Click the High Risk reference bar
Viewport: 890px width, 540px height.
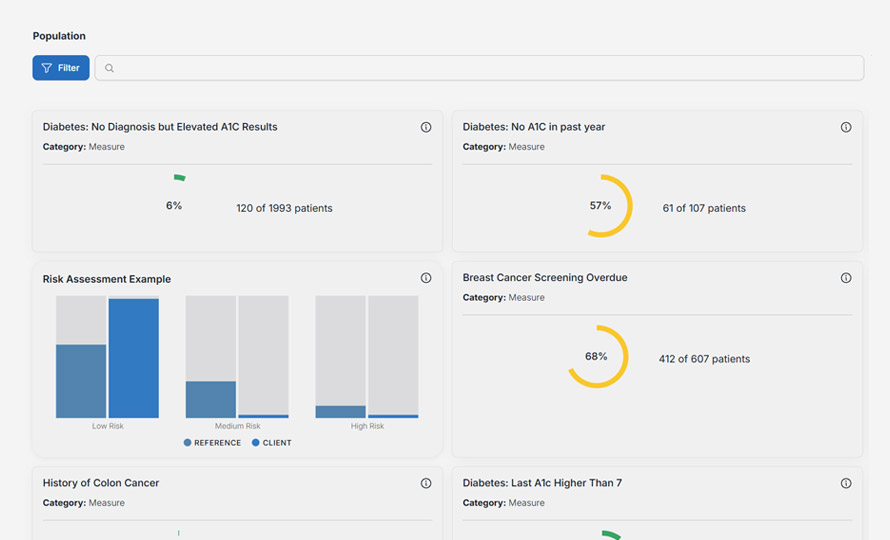341,411
